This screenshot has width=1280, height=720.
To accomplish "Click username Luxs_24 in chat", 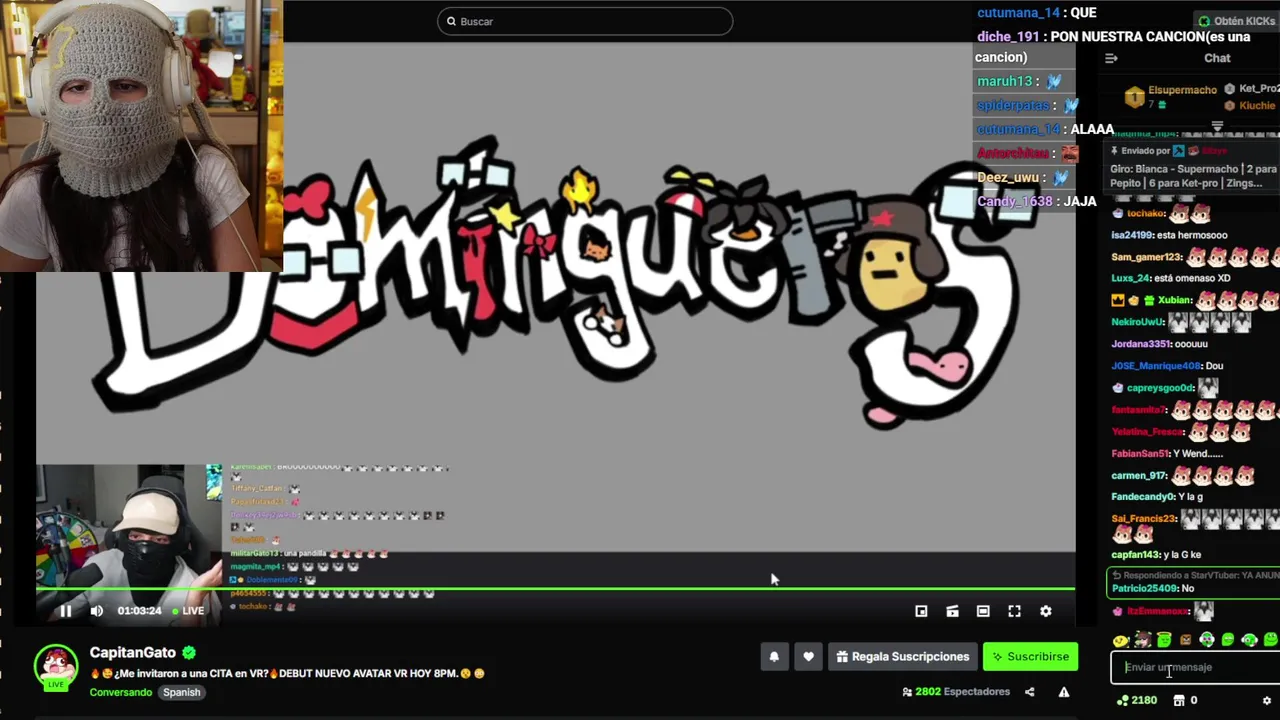I will click(1130, 278).
